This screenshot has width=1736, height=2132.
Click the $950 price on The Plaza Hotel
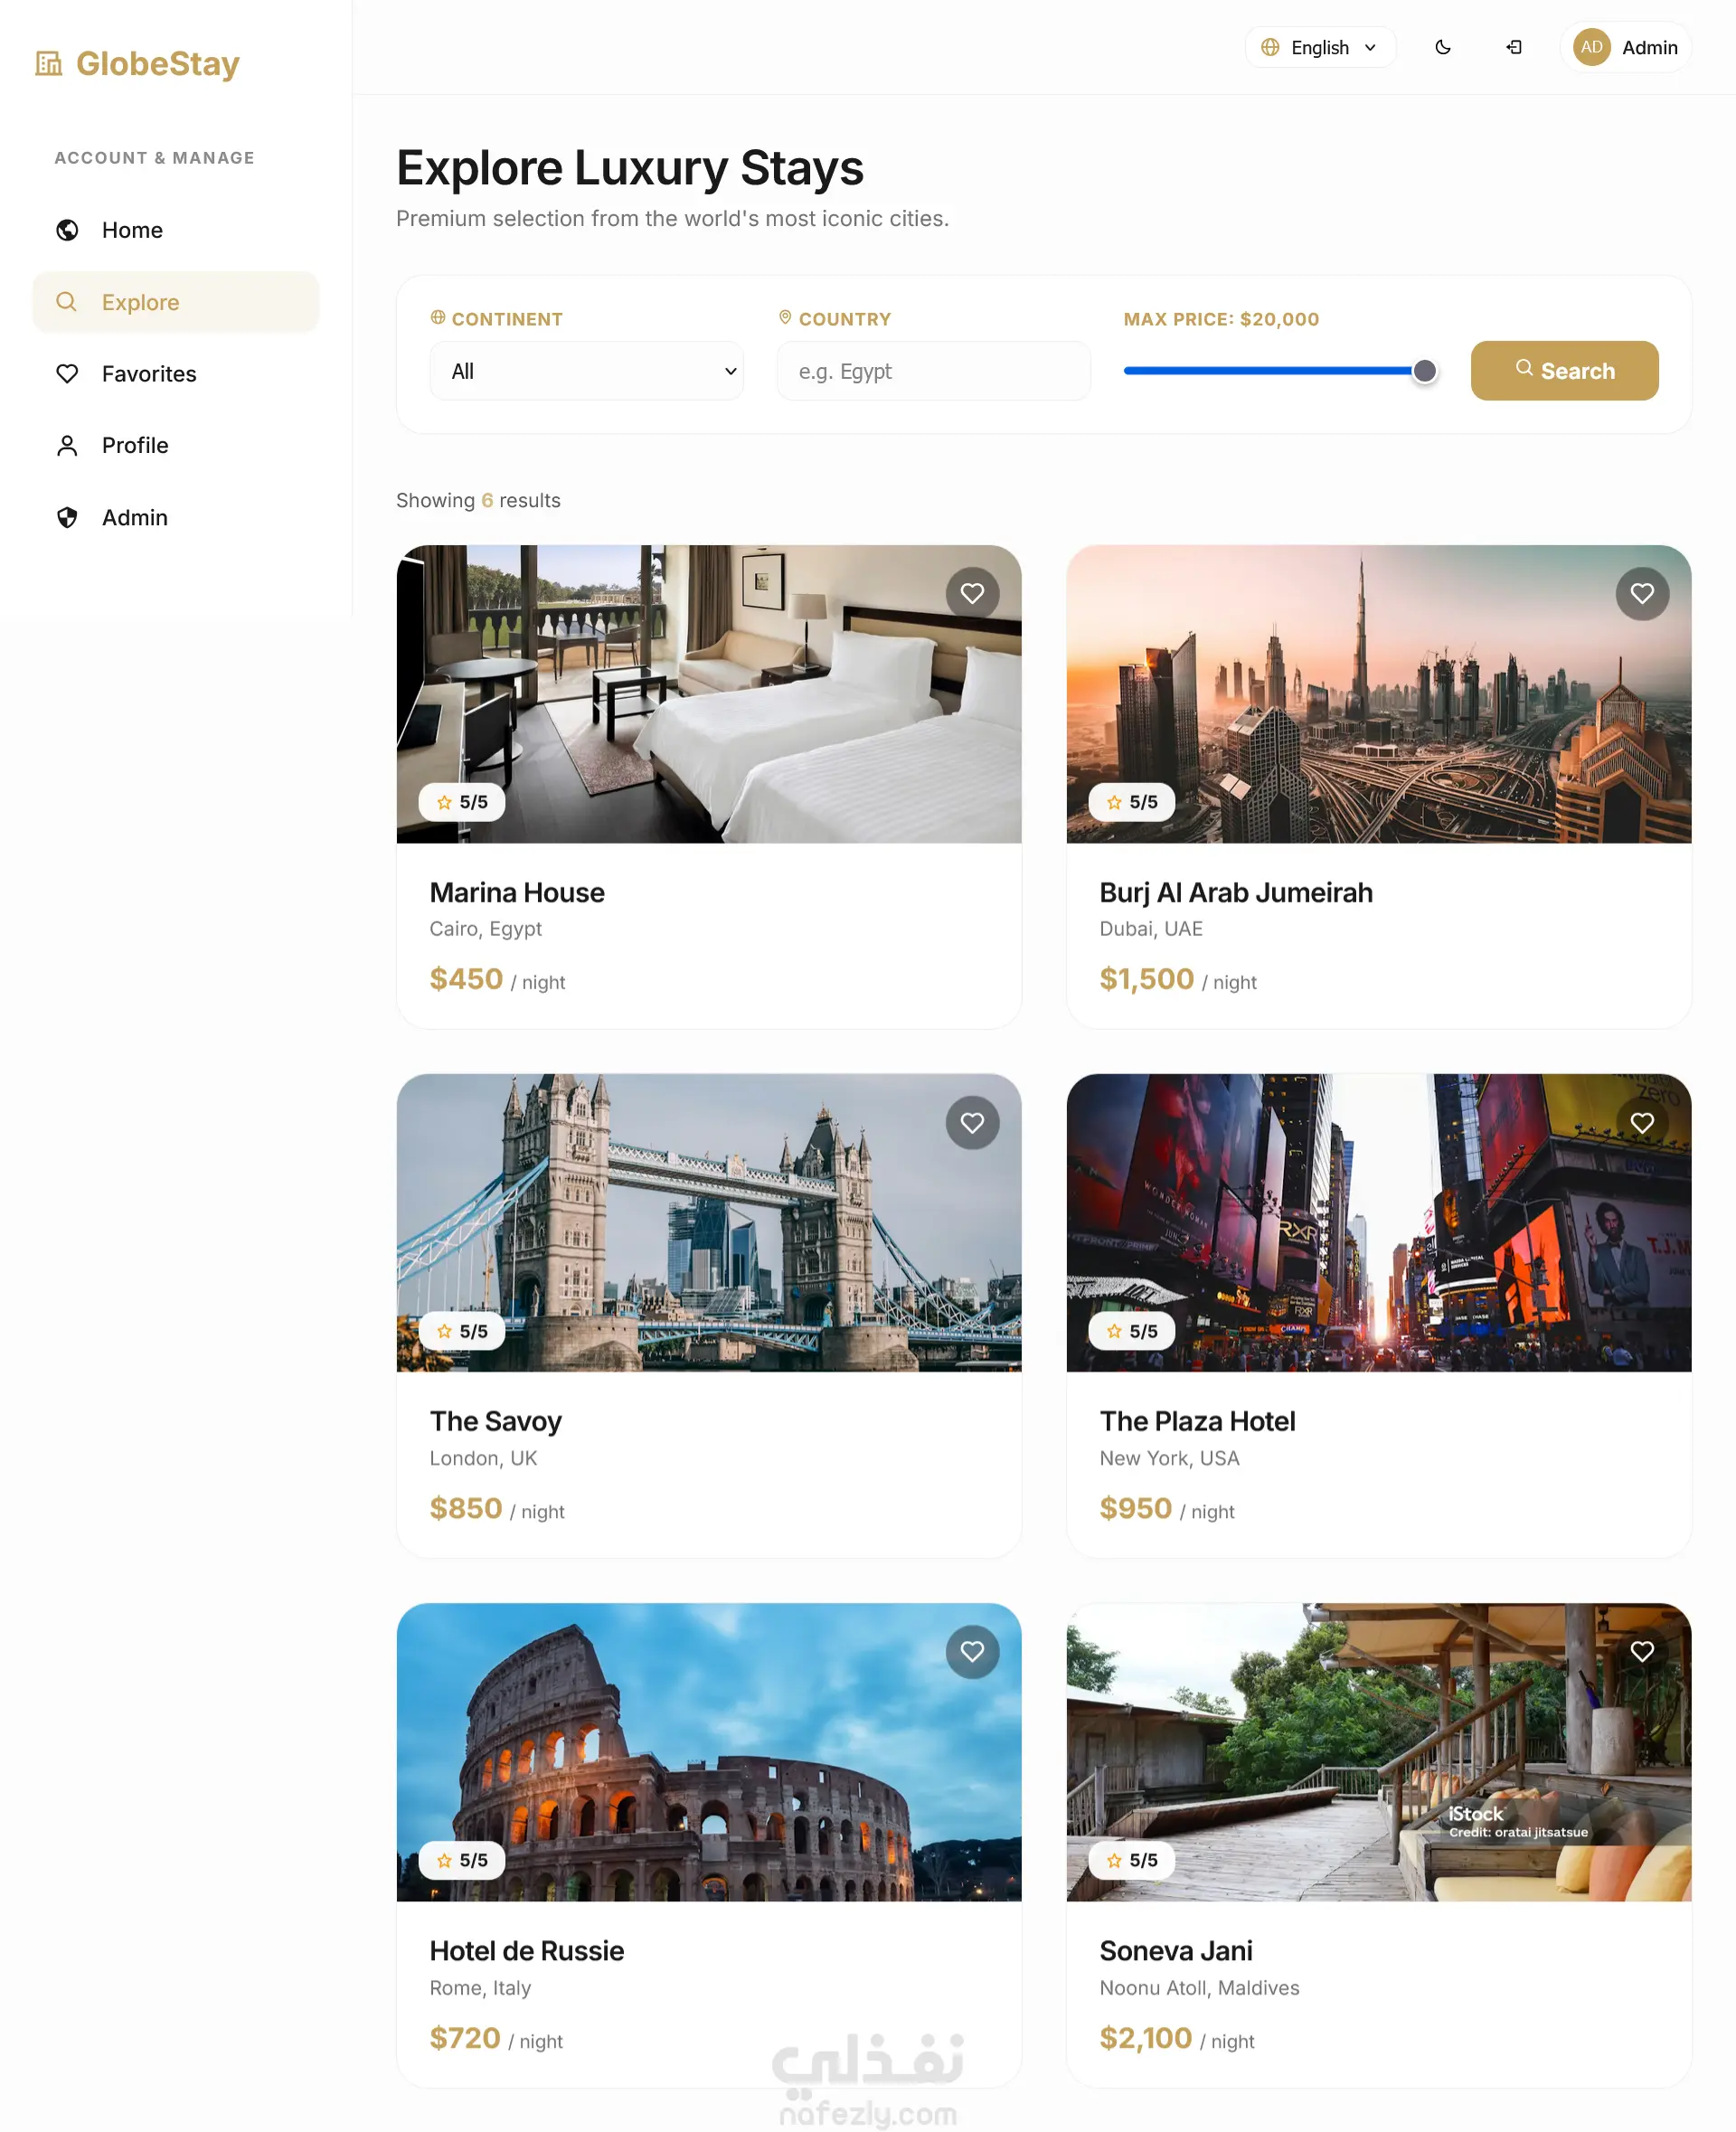(1136, 1508)
